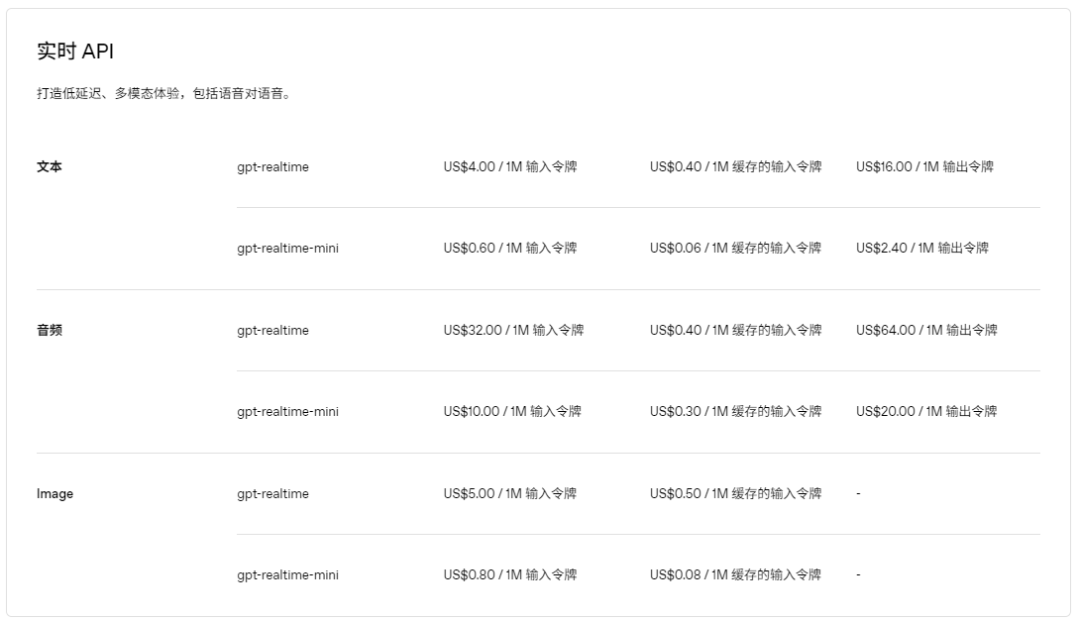Click the US$64.00 / 1M output price
The height and width of the screenshot is (619, 1080).
pos(926,330)
